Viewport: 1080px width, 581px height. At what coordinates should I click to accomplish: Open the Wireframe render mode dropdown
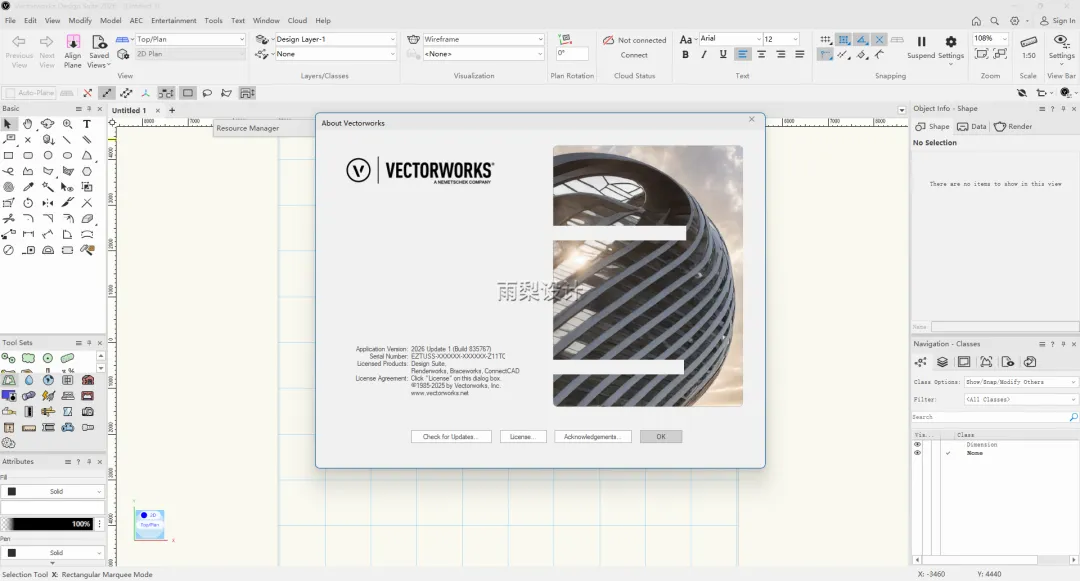click(483, 39)
